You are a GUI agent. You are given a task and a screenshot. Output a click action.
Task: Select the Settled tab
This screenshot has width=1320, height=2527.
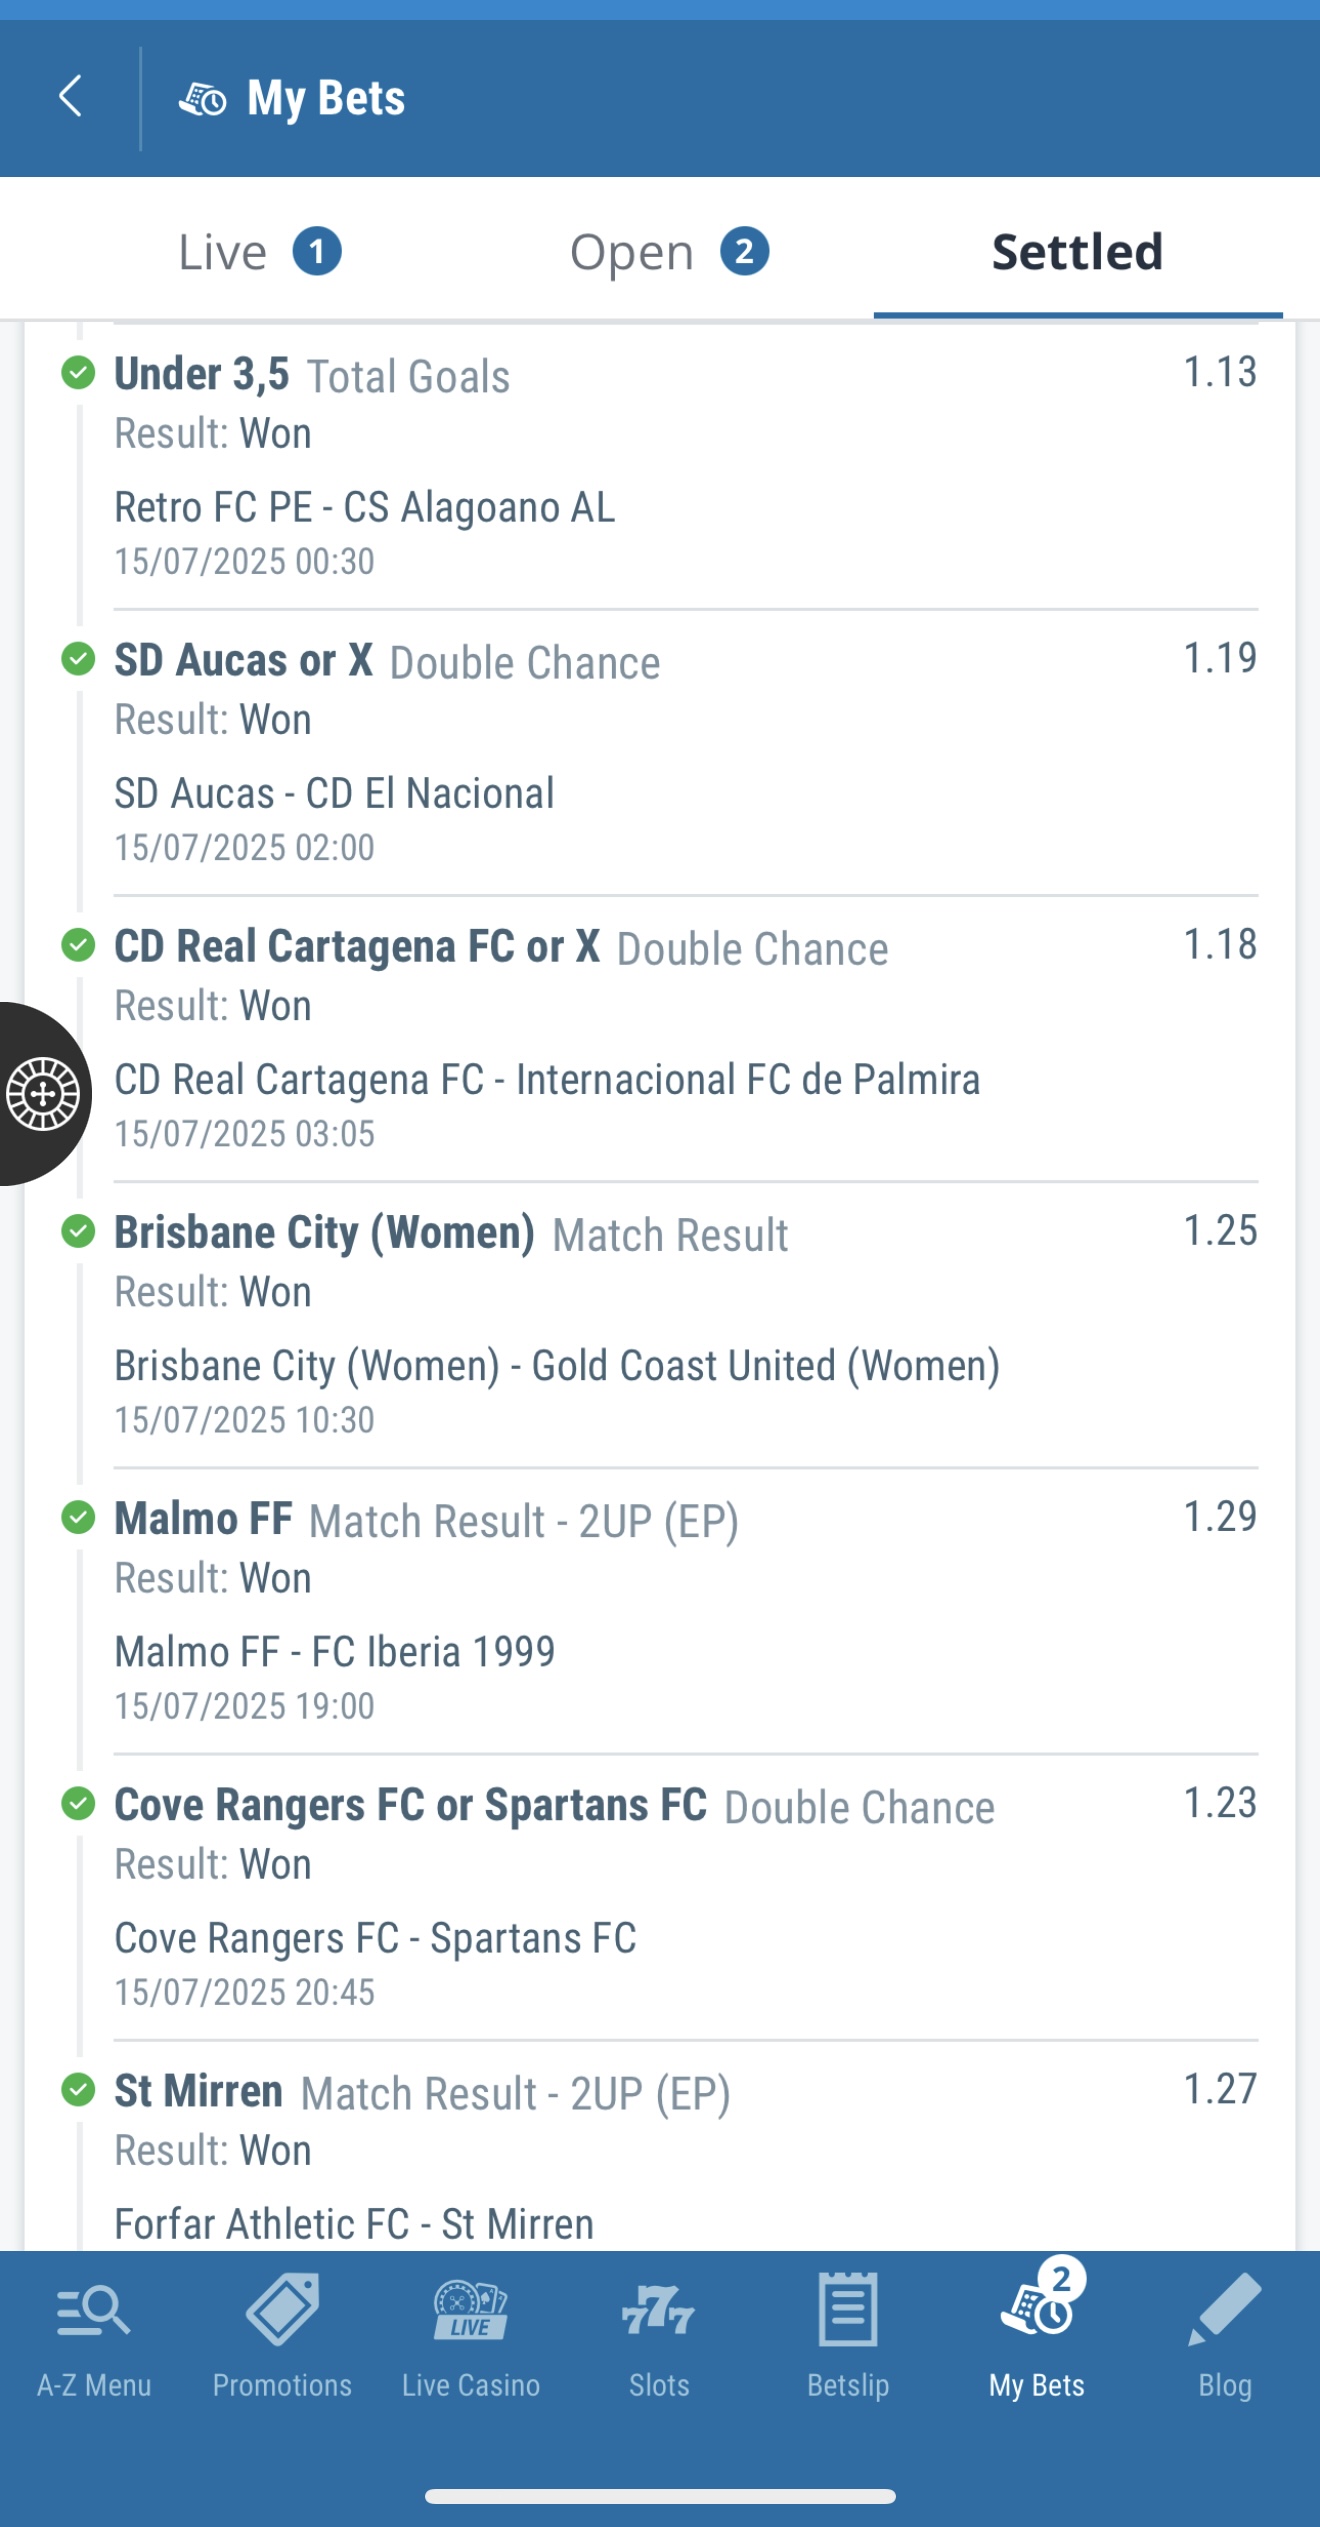[x=1077, y=252]
